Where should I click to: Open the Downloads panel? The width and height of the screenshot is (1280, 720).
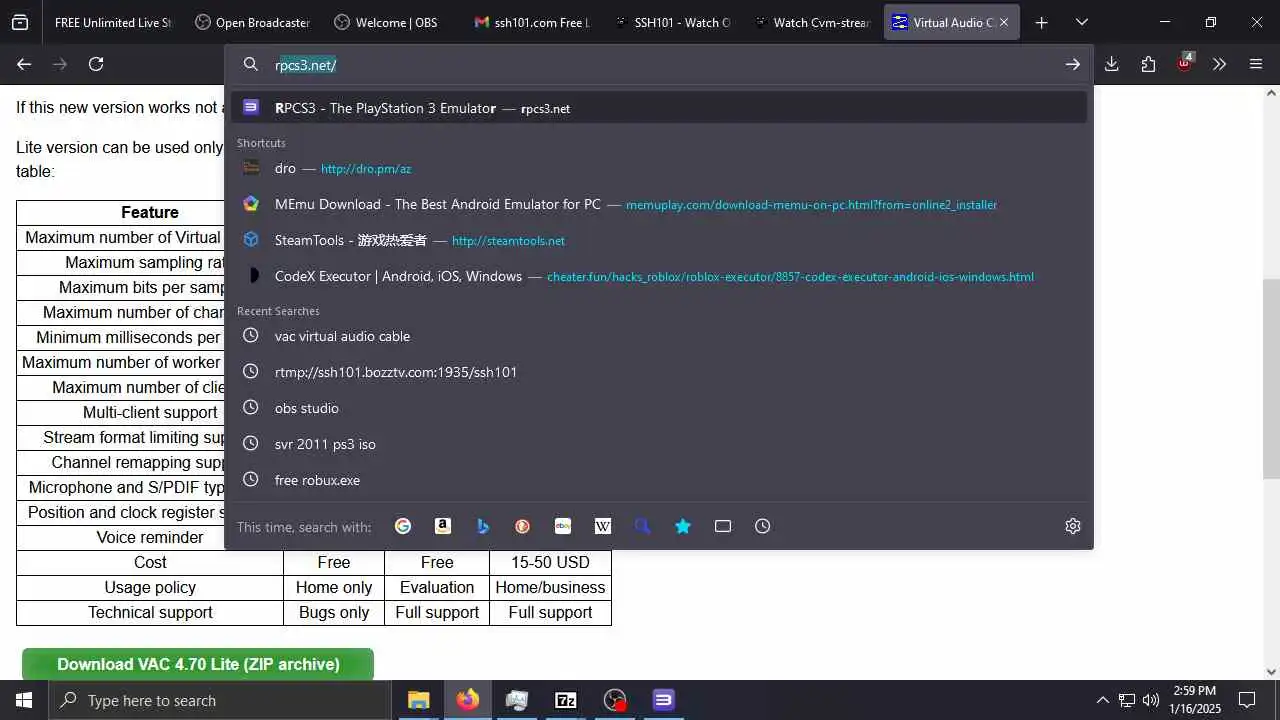1112,64
